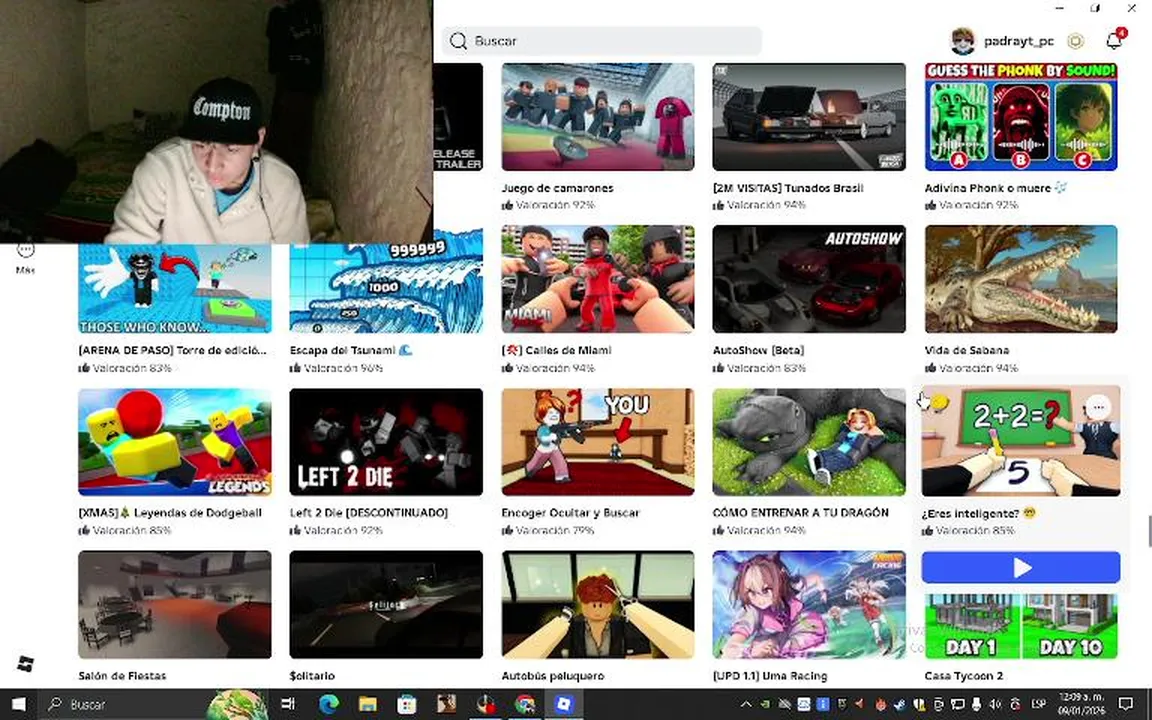Viewport: 1152px width, 720px height.
Task: Click Valoración 94% under Vida de Sabana
Action: (971, 368)
